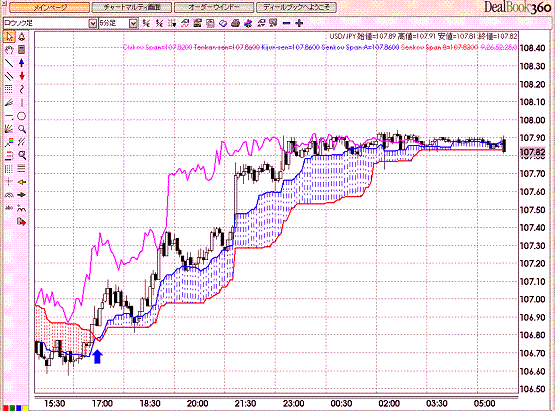Select the hand pan tool
This screenshot has height=411, width=555.
[9, 50]
